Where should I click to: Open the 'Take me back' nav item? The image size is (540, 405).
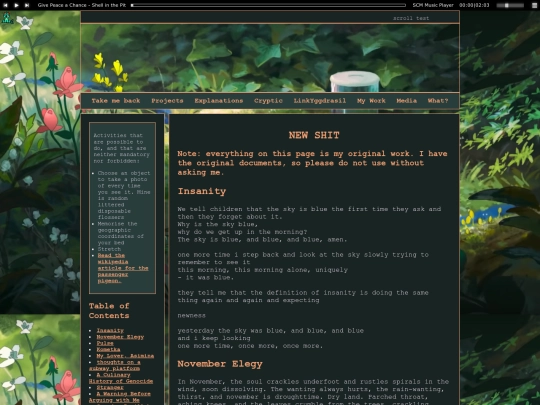pos(116,101)
